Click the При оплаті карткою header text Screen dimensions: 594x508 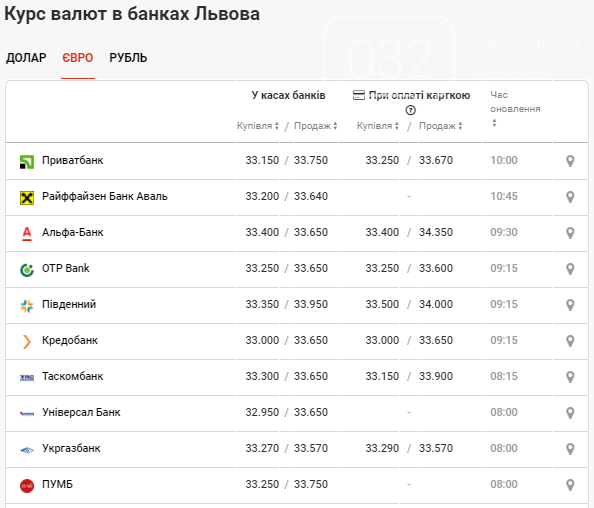[419, 95]
